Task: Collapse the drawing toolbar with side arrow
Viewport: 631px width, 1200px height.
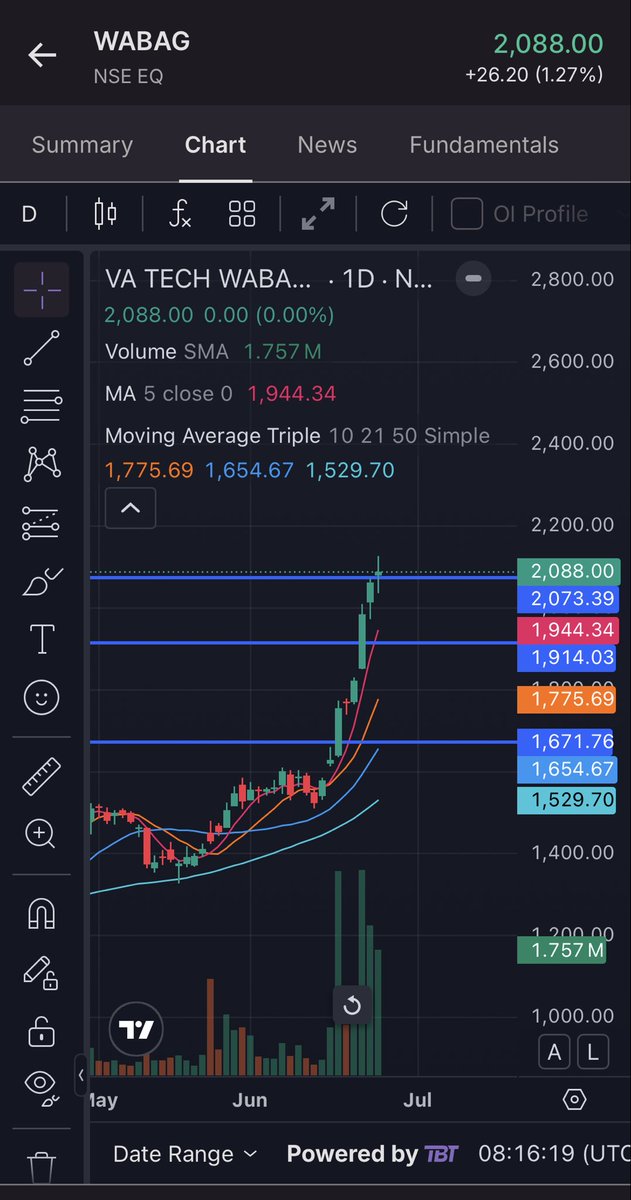Action: [x=81, y=1076]
